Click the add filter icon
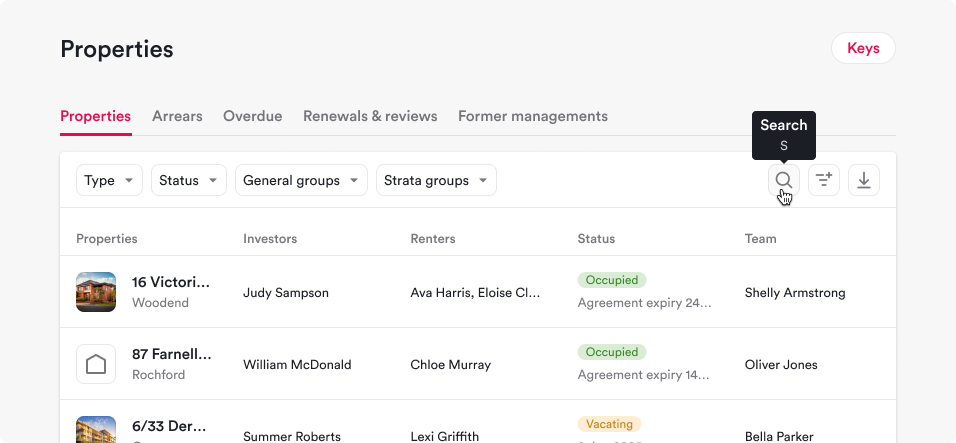This screenshot has height=443, width=956. (824, 180)
